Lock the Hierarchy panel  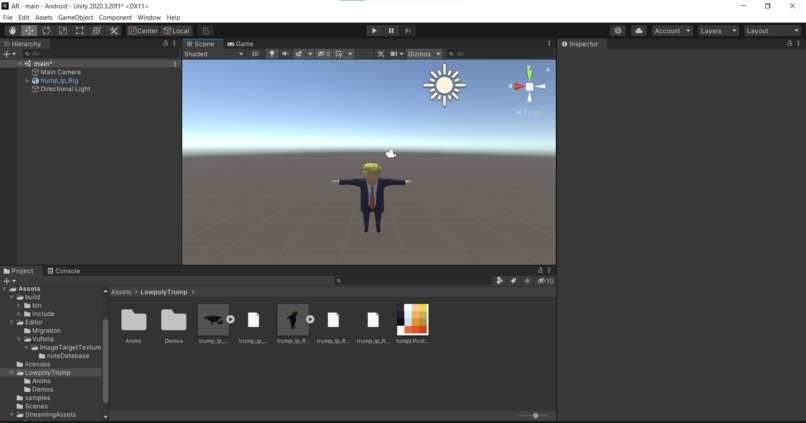click(x=165, y=44)
